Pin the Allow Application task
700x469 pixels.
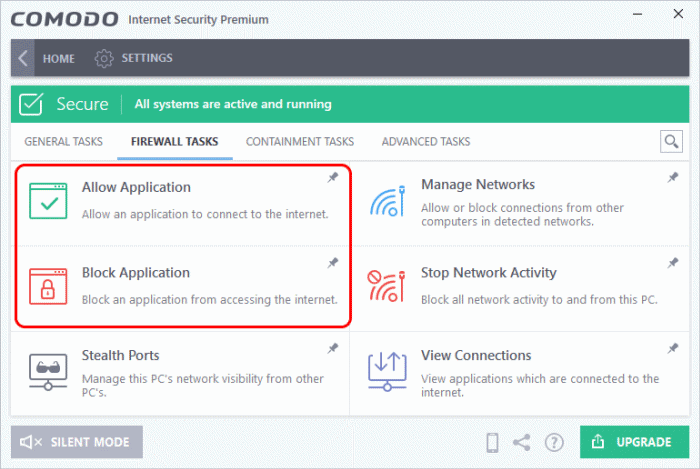333,177
